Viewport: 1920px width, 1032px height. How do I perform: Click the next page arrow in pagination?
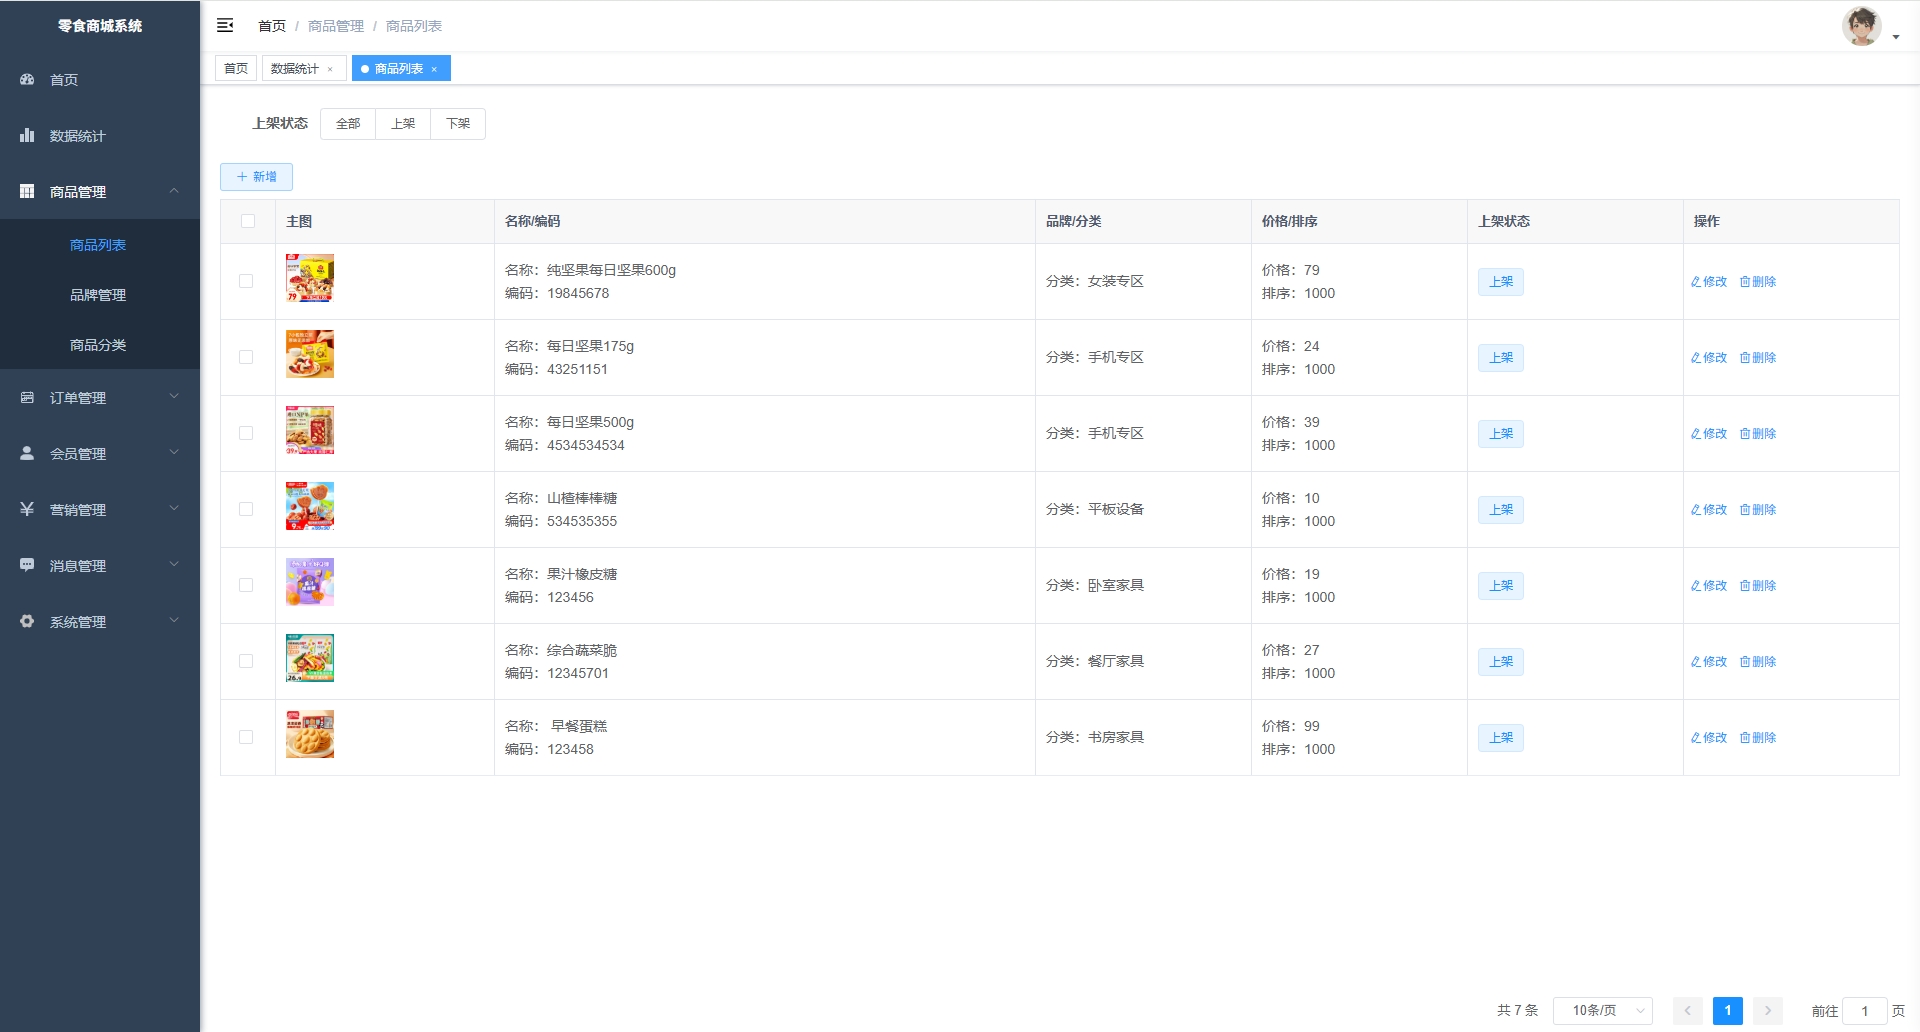coord(1767,1010)
